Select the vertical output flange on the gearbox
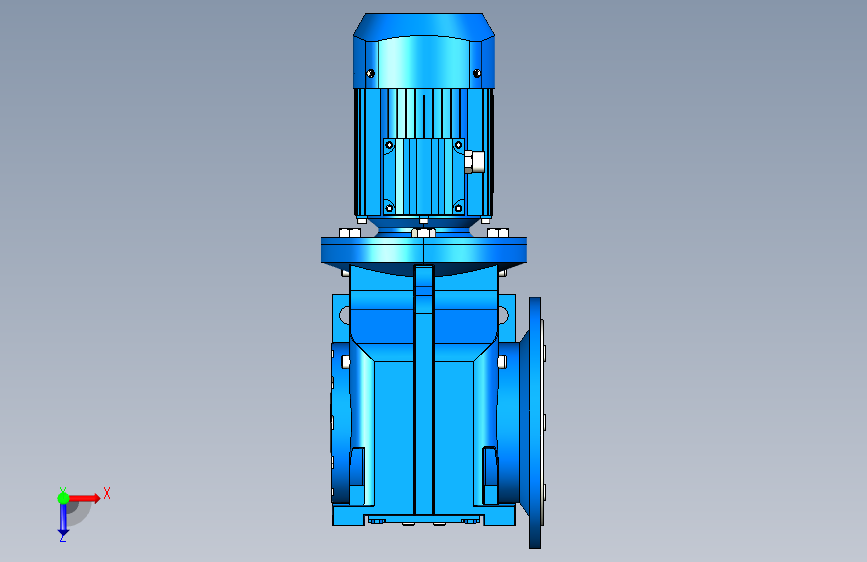867x562 pixels. [535, 423]
